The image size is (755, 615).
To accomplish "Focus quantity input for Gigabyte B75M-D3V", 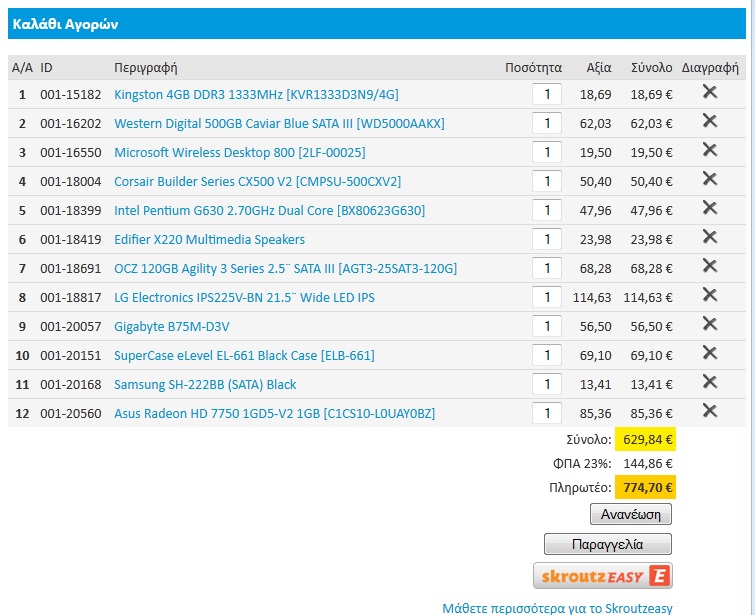I will tap(547, 326).
